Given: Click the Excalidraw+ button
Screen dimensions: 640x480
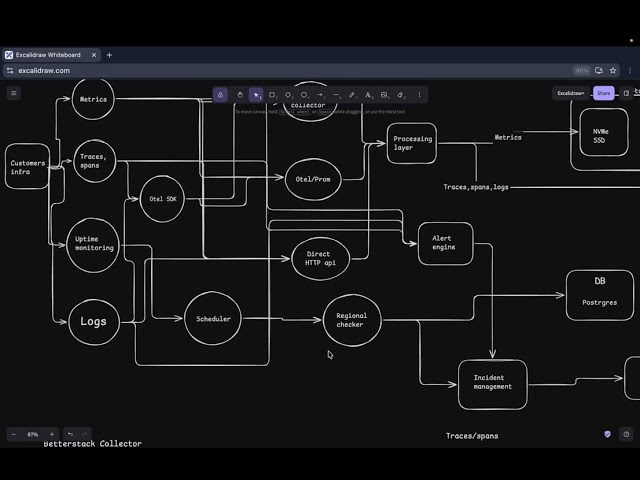Looking at the screenshot, I should pos(570,93).
